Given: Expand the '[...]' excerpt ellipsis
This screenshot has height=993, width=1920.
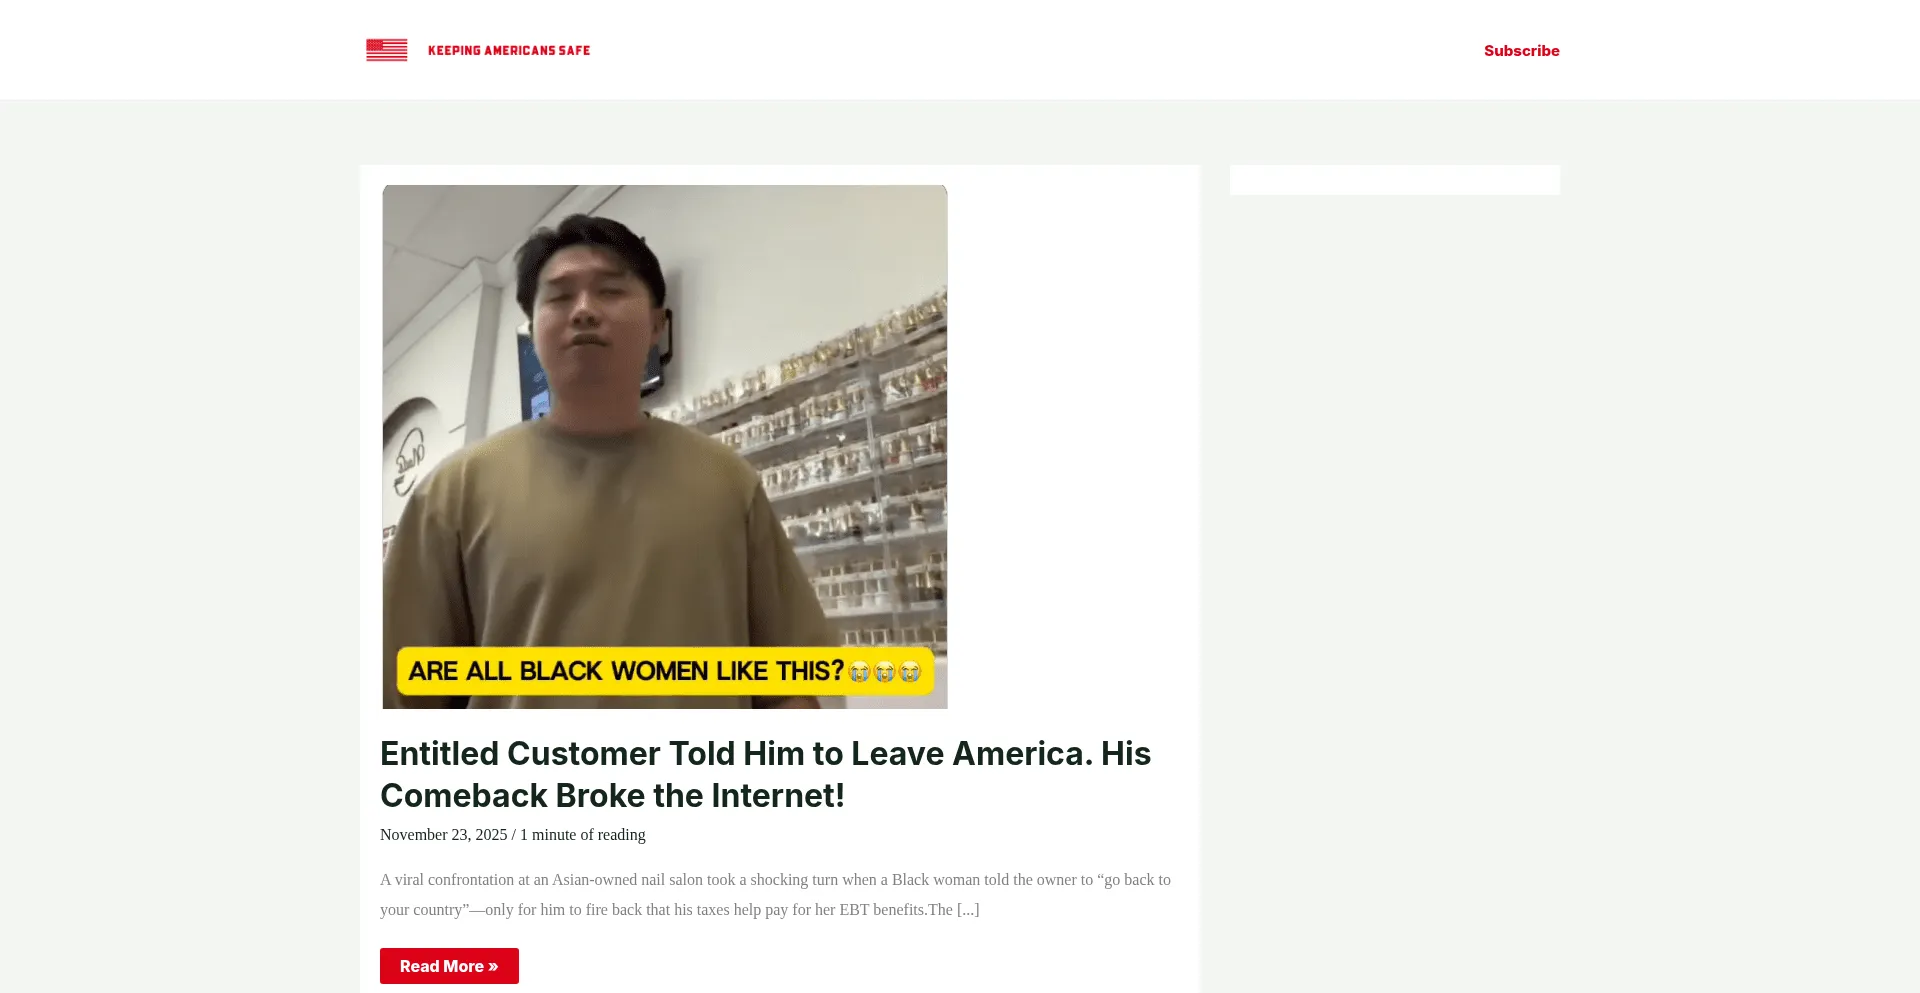Looking at the screenshot, I should (x=968, y=909).
